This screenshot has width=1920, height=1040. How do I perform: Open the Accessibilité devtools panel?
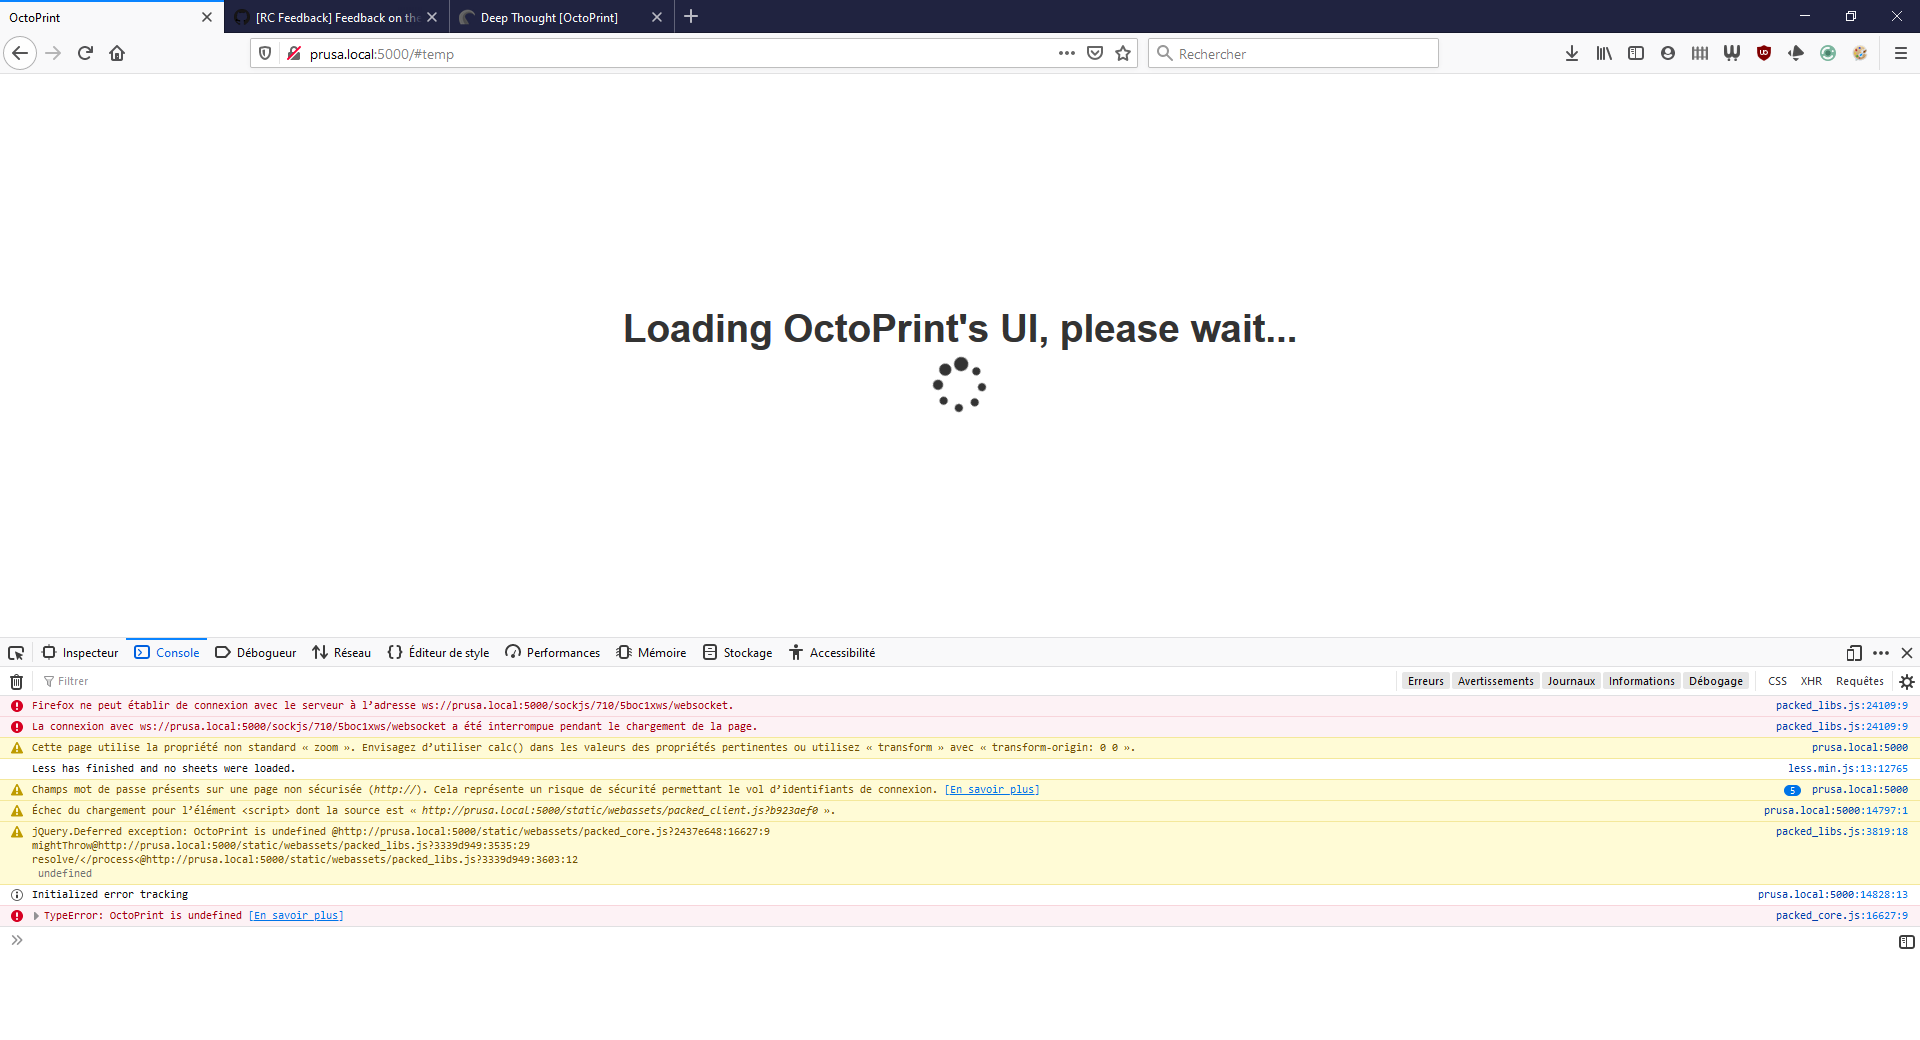click(832, 653)
